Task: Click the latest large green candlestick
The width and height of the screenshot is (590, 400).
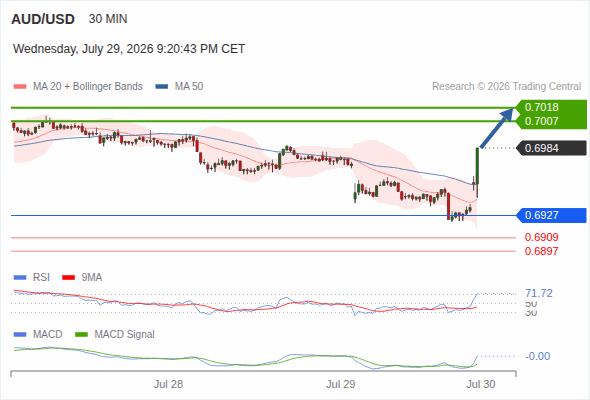Action: (x=477, y=166)
